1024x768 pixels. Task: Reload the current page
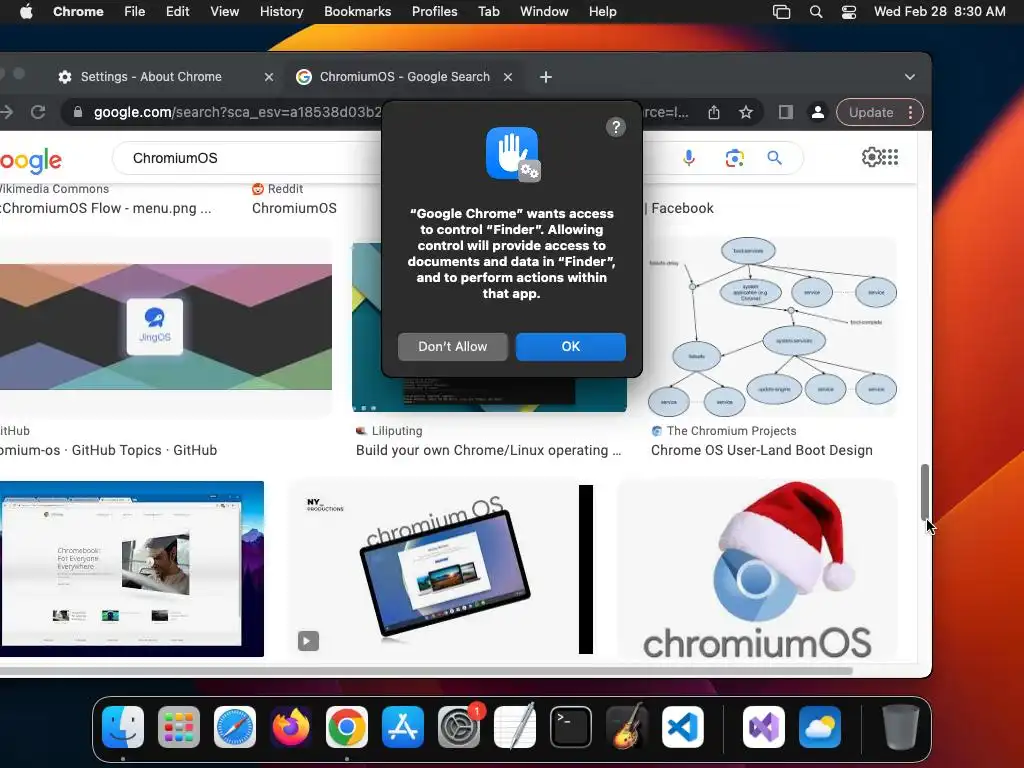click(x=38, y=112)
